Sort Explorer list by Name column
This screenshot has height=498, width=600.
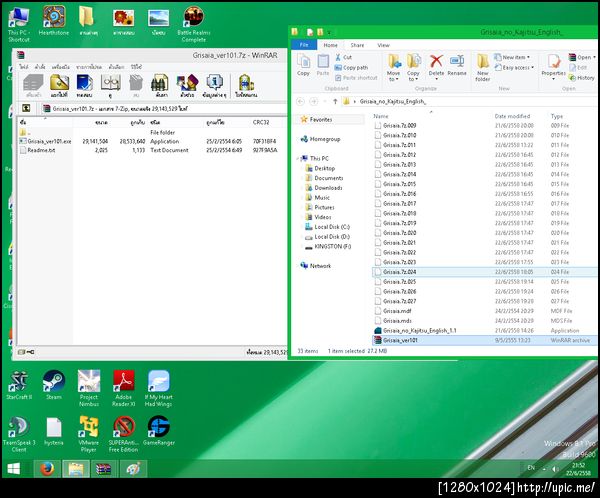381,116
